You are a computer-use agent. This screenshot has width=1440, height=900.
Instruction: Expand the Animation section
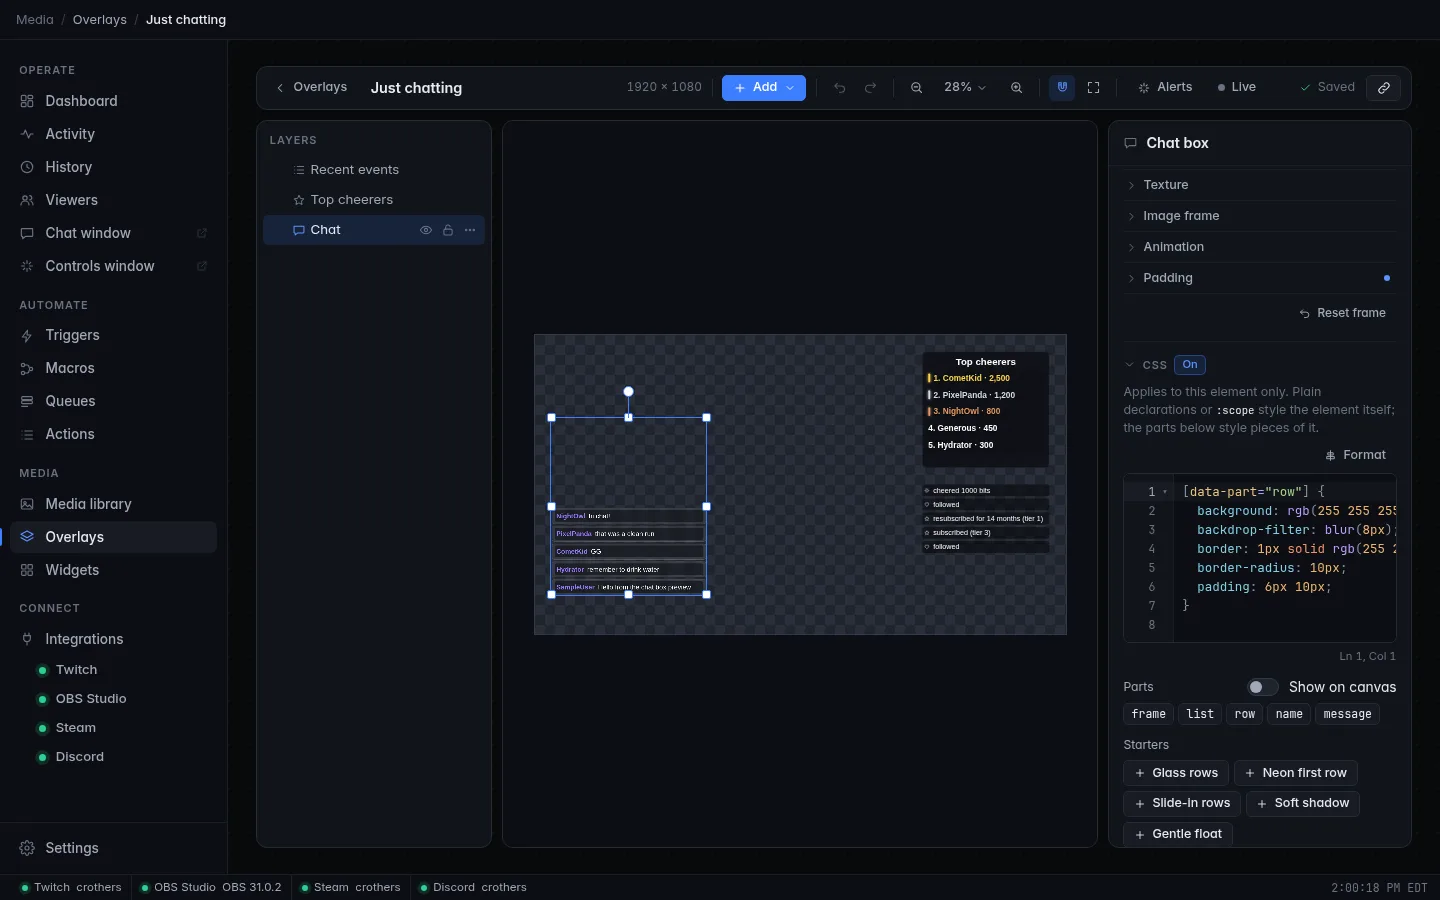pyautogui.click(x=1260, y=247)
